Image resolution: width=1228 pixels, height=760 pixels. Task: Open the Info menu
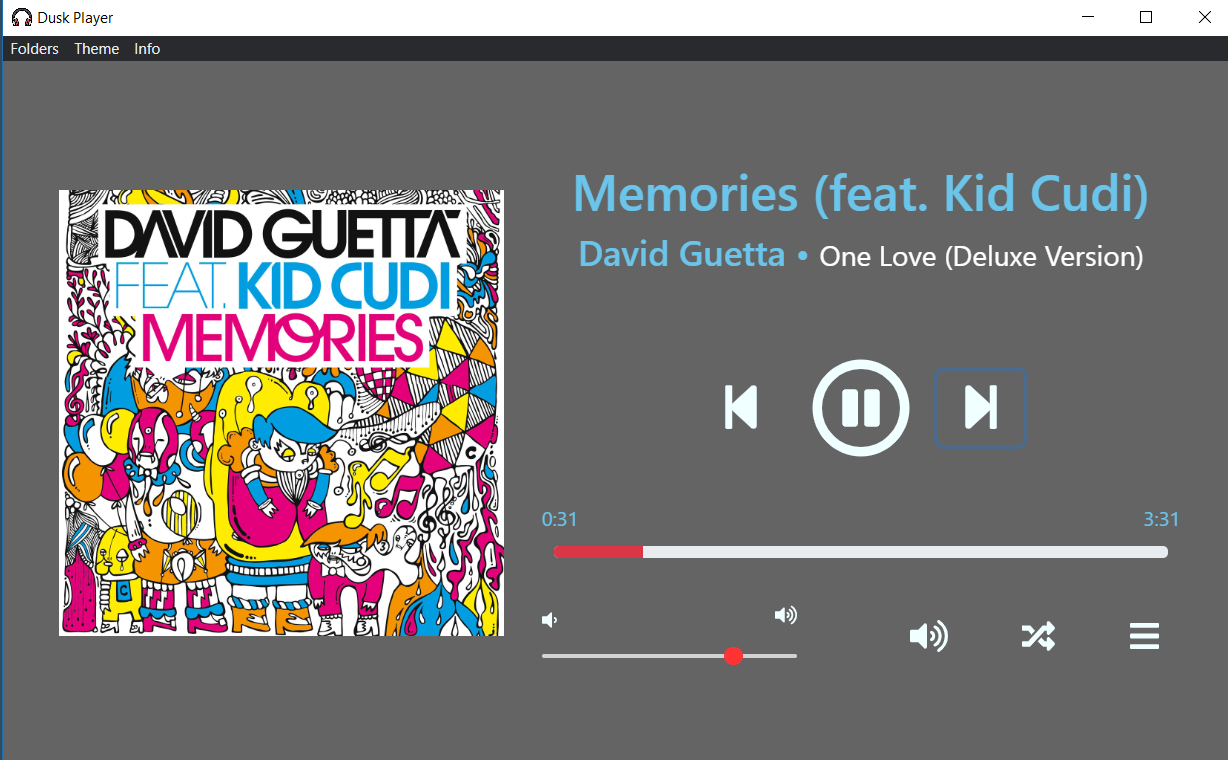[147, 49]
